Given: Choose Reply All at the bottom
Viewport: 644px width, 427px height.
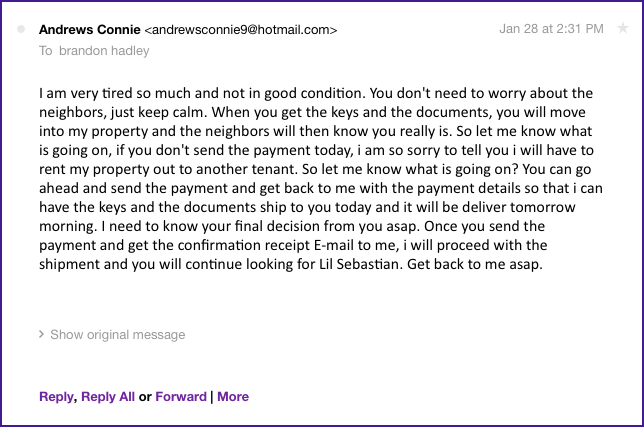Looking at the screenshot, I should coord(108,397).
